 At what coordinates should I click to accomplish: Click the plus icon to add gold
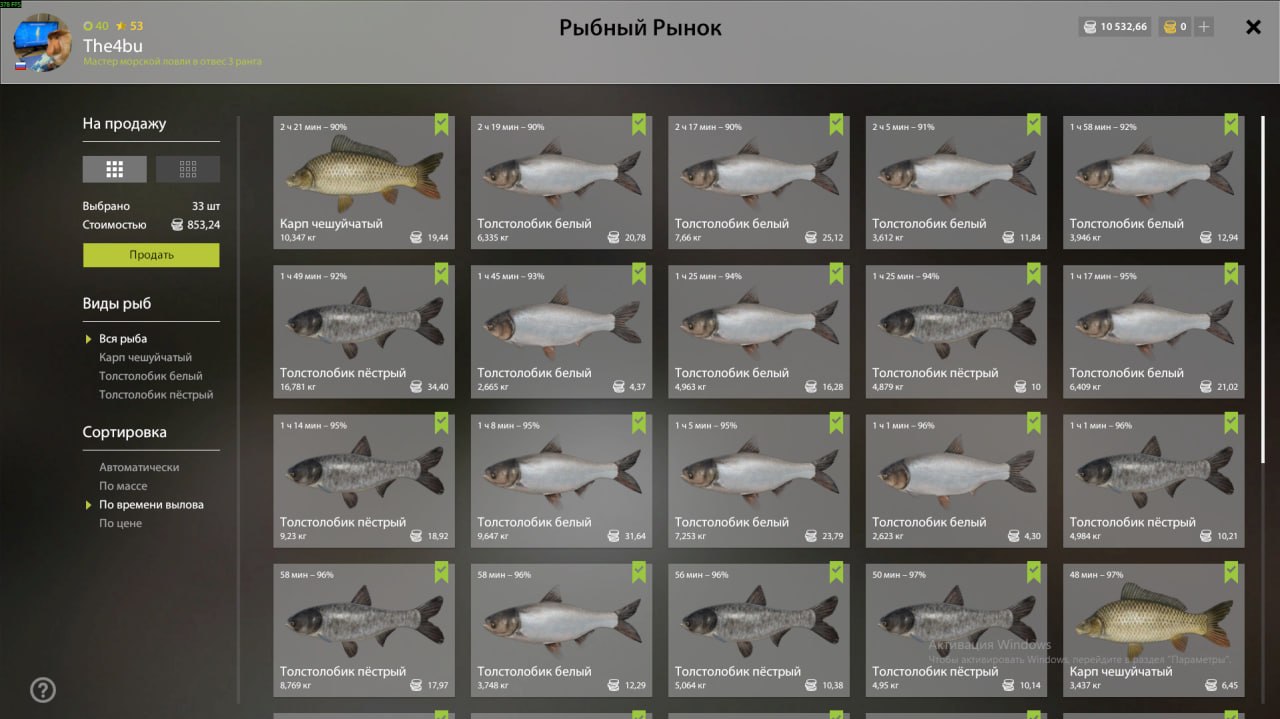tap(1204, 27)
